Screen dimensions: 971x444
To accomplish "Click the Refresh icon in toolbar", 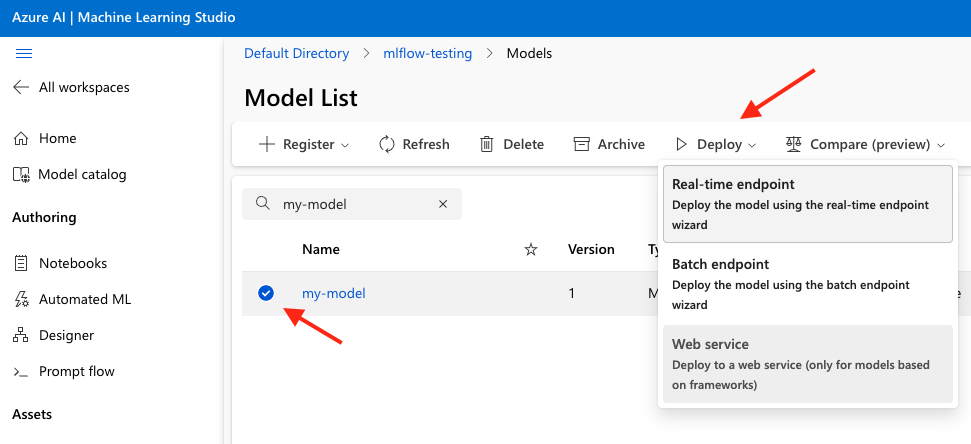I will click(x=387, y=144).
